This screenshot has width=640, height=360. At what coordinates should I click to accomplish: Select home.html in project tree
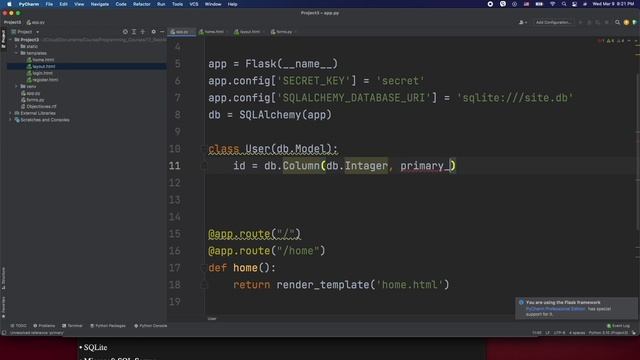click(43, 60)
